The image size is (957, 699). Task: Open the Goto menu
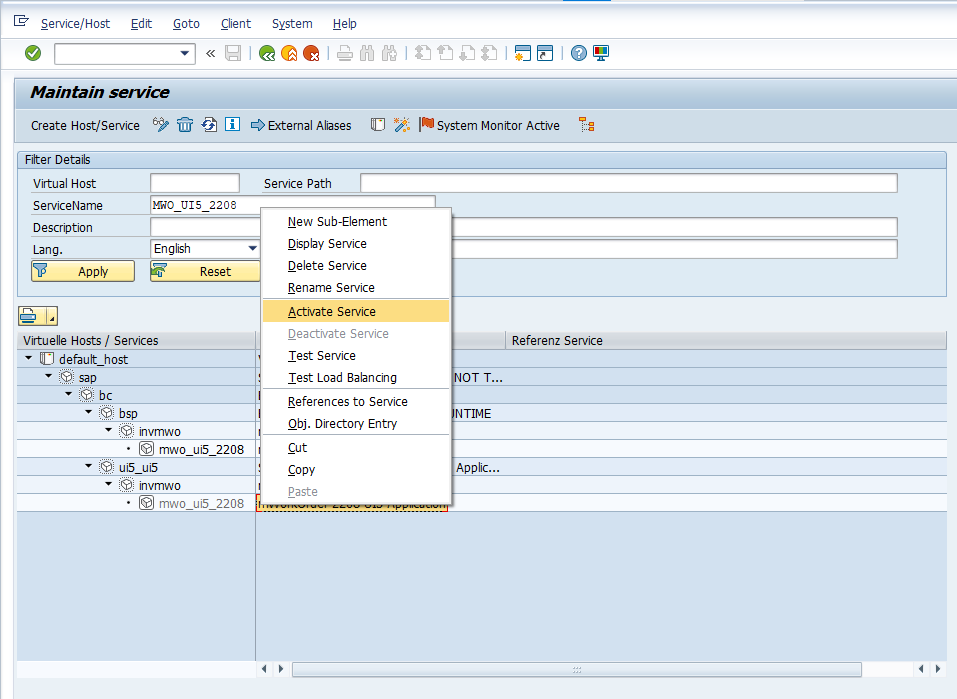[x=186, y=23]
